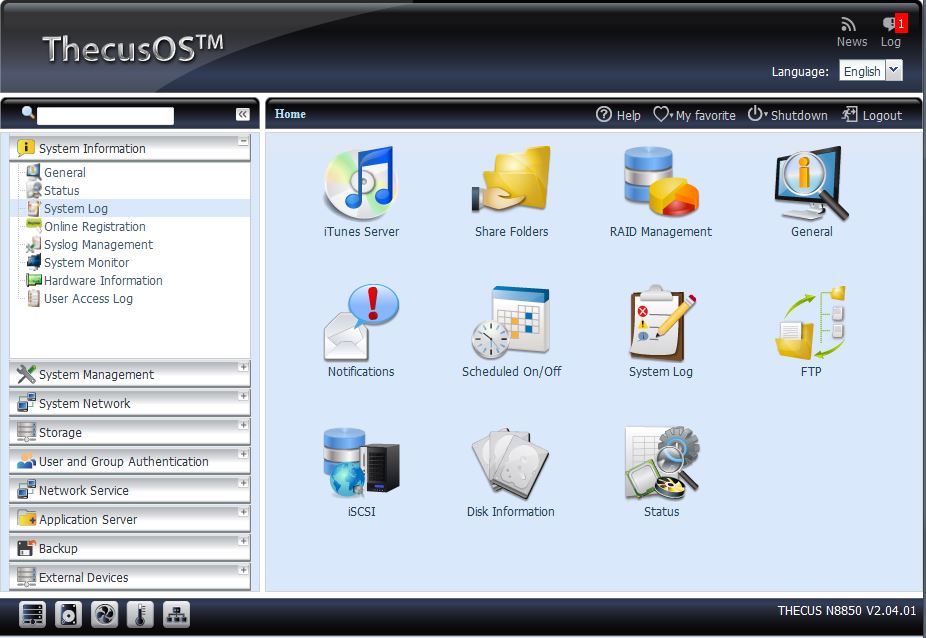Open the Share Folders icon
The height and width of the screenshot is (638, 926).
pos(511,180)
